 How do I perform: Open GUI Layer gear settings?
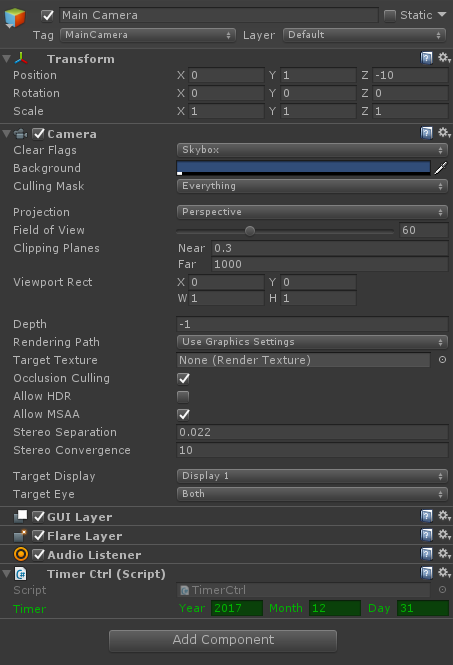(x=444, y=516)
